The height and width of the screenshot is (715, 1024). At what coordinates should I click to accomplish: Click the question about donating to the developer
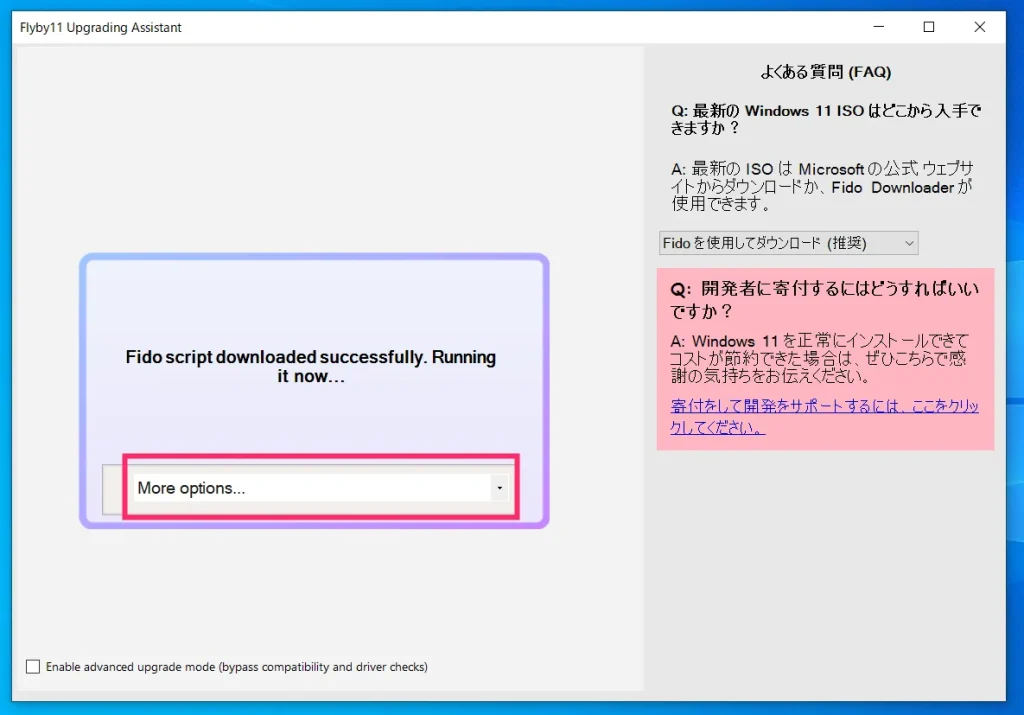tap(824, 300)
